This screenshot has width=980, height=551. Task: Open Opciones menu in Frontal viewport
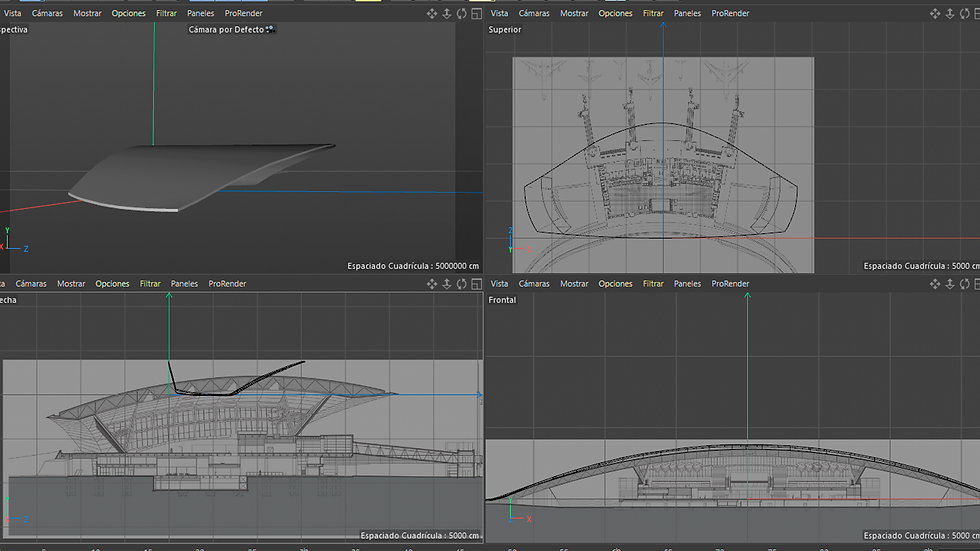pos(616,284)
